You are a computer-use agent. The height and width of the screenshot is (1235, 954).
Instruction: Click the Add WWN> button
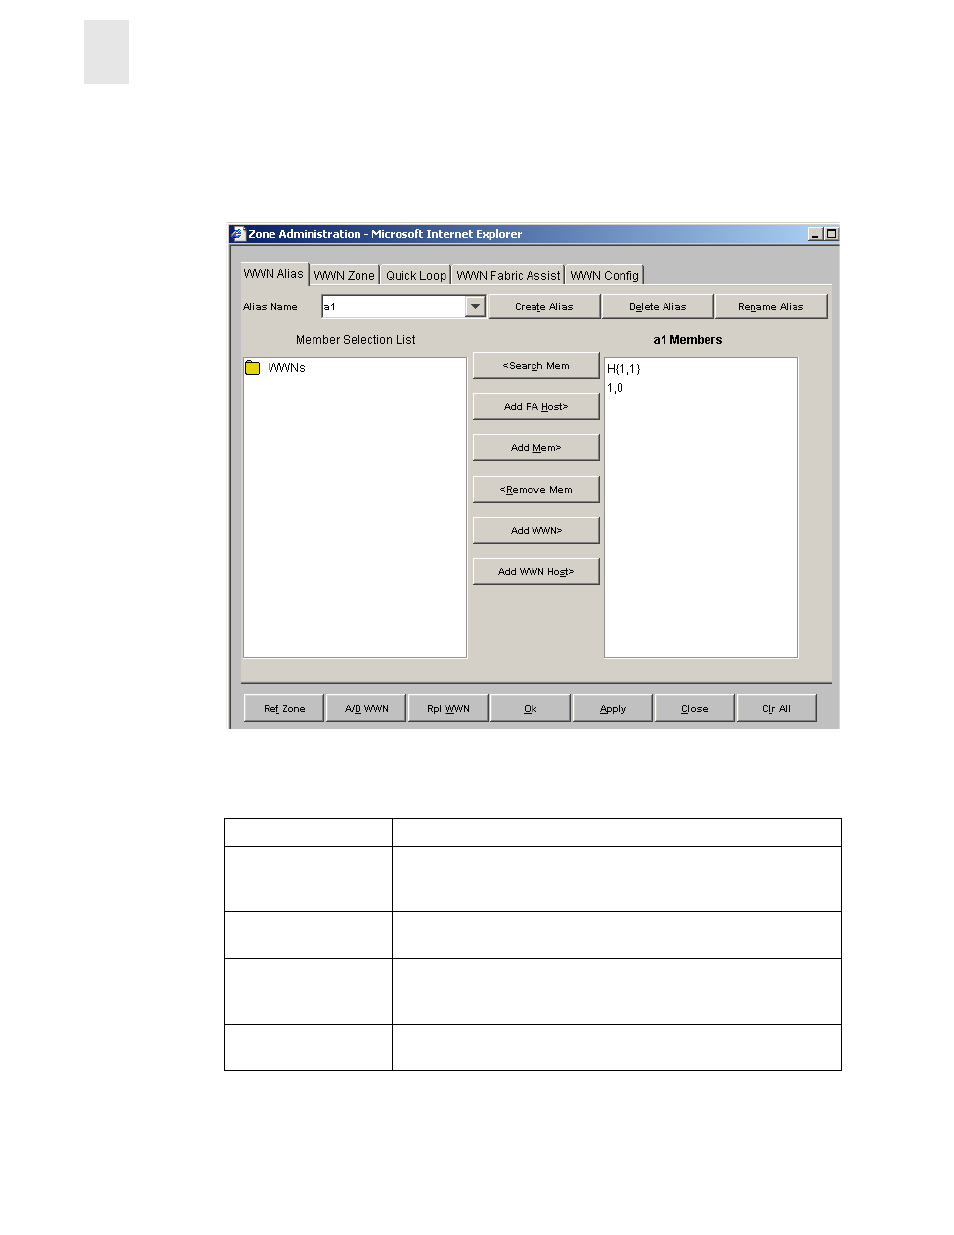(536, 531)
